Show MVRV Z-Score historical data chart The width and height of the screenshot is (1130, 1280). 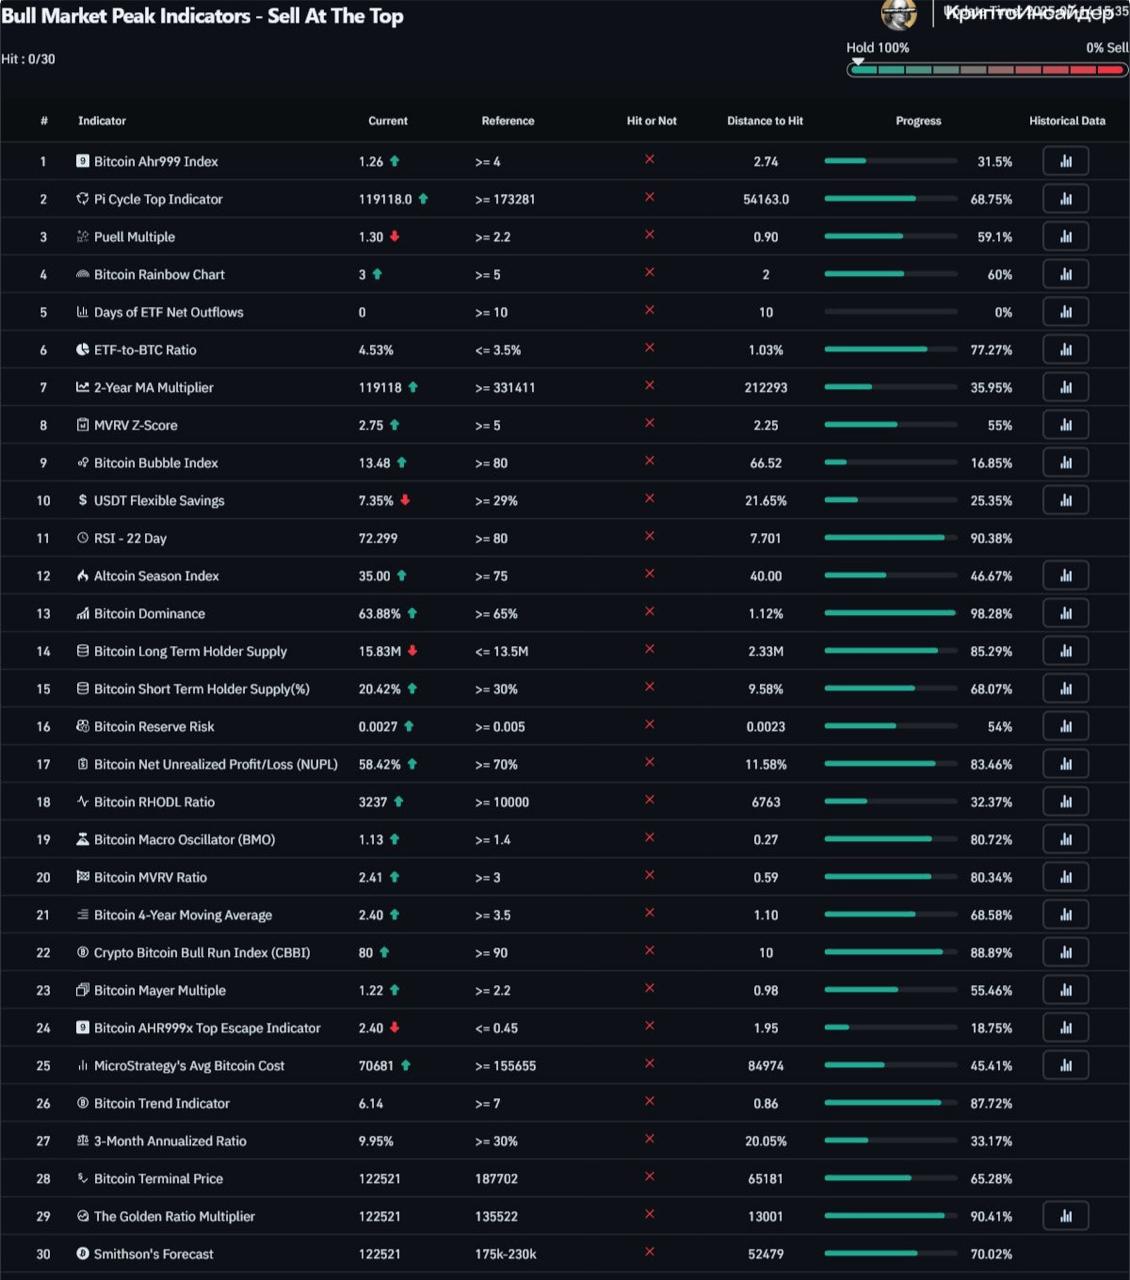tap(1065, 425)
